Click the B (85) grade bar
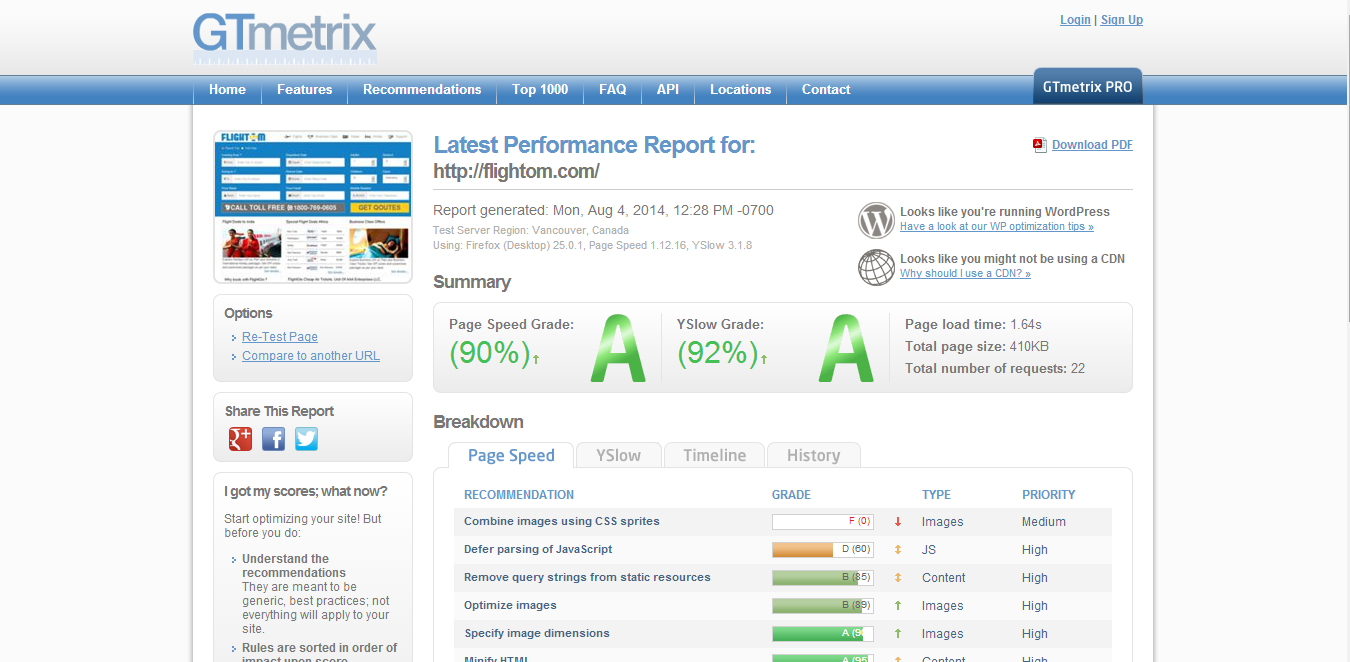1350x662 pixels. click(823, 577)
